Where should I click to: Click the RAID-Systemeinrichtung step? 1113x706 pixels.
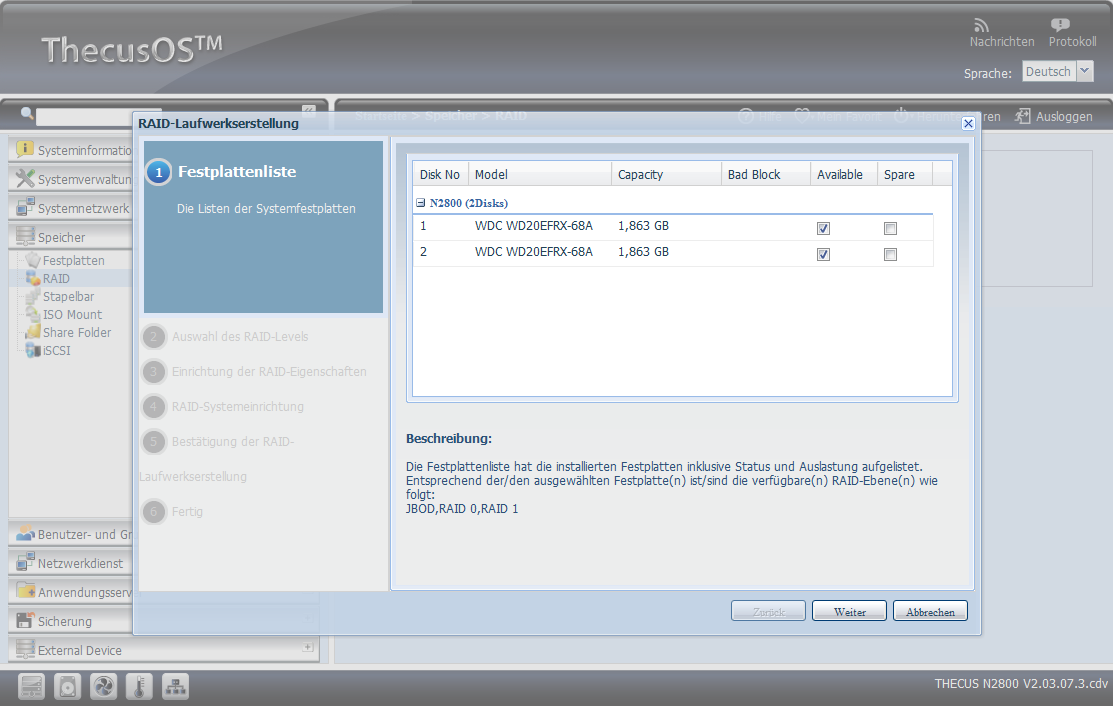(x=238, y=407)
